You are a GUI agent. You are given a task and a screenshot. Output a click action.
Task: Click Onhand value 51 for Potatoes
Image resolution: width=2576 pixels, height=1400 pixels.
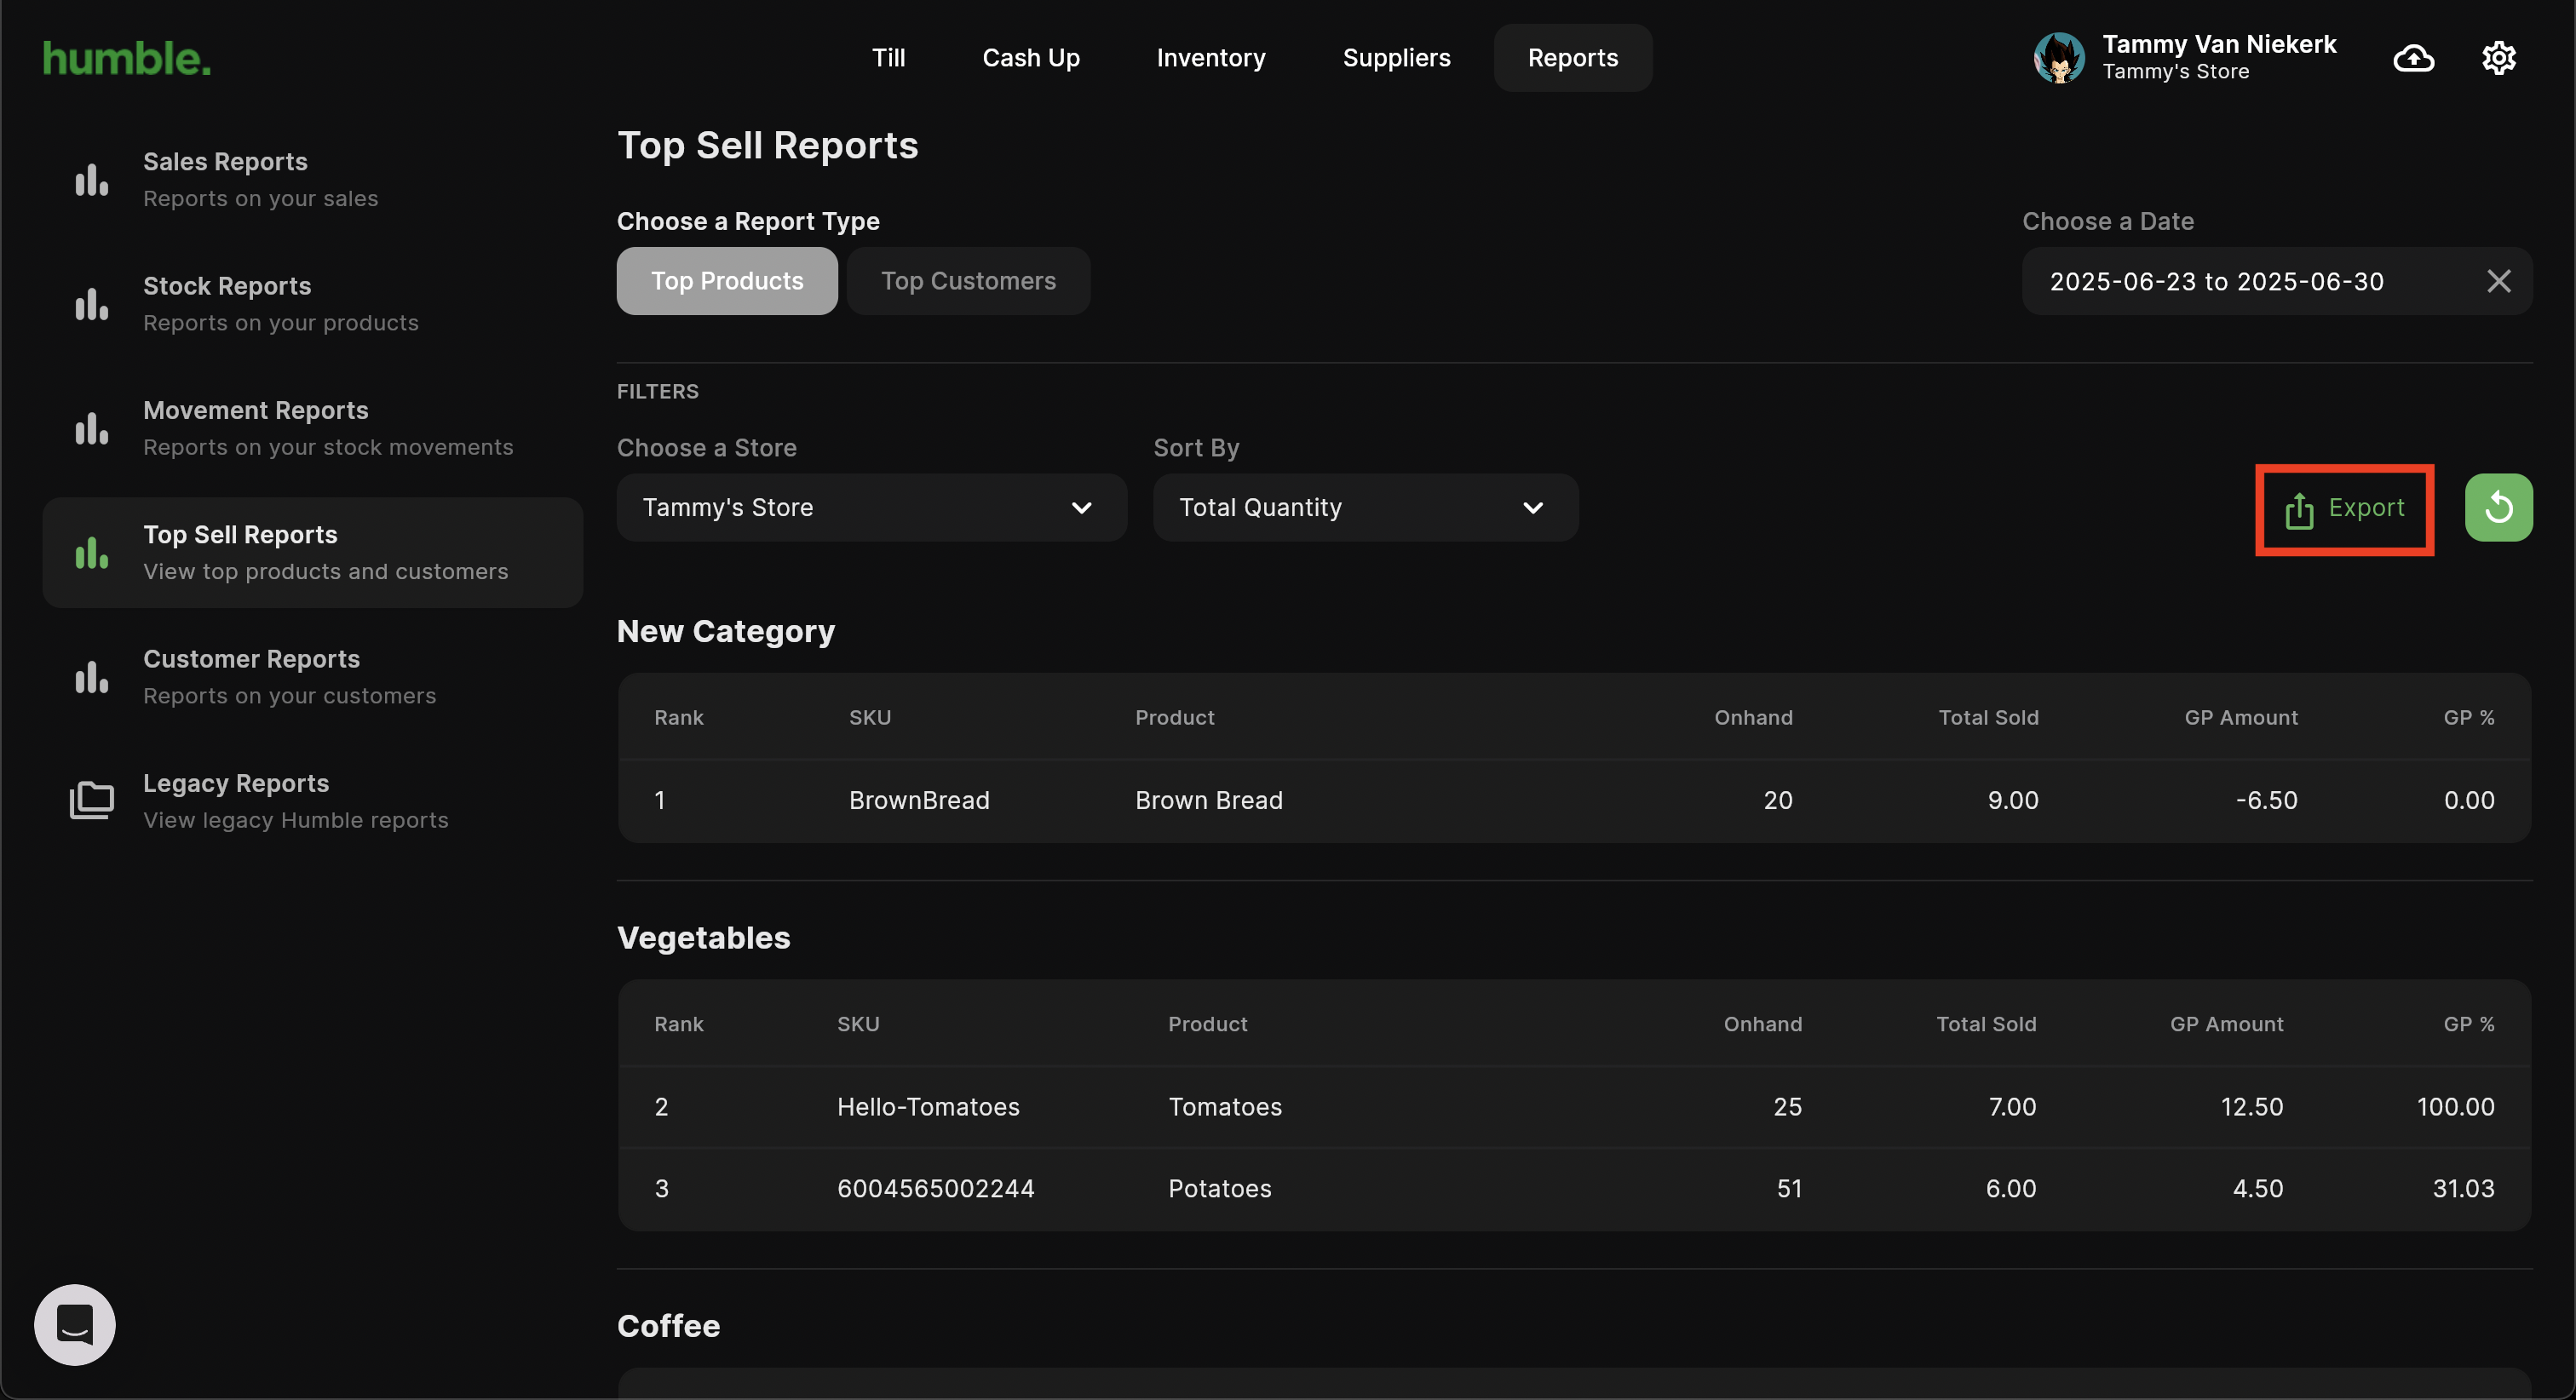pyautogui.click(x=1789, y=1188)
